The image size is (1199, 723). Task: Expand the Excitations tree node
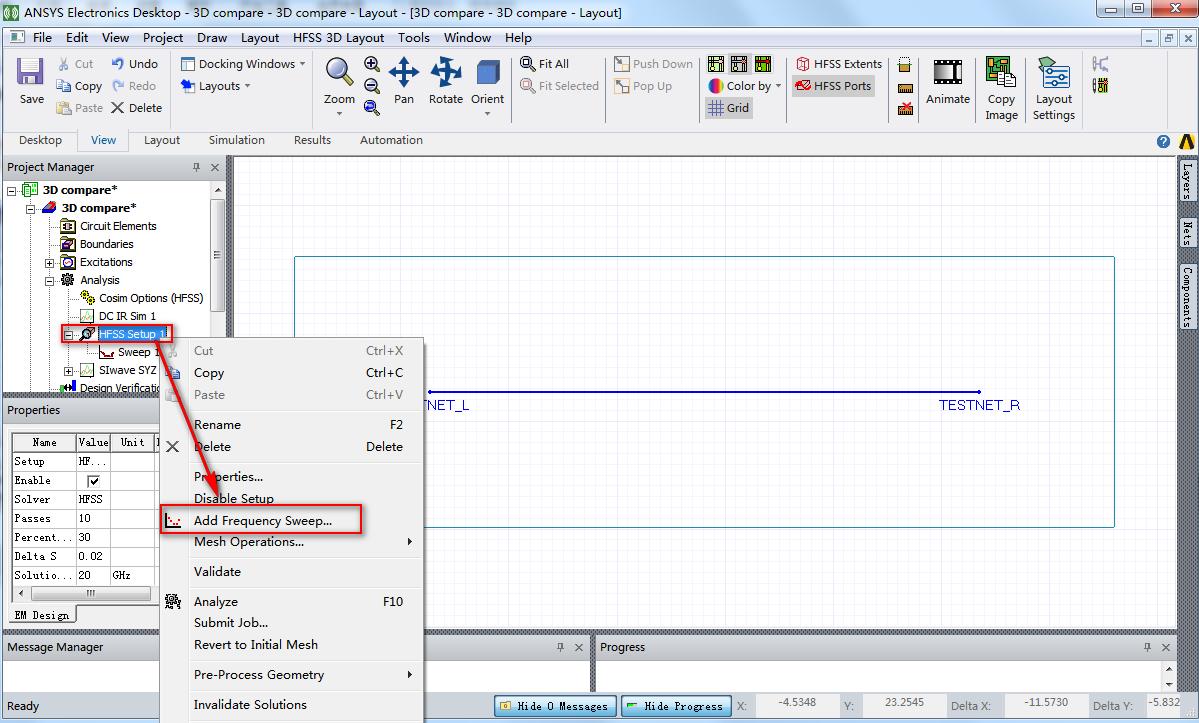[49, 263]
